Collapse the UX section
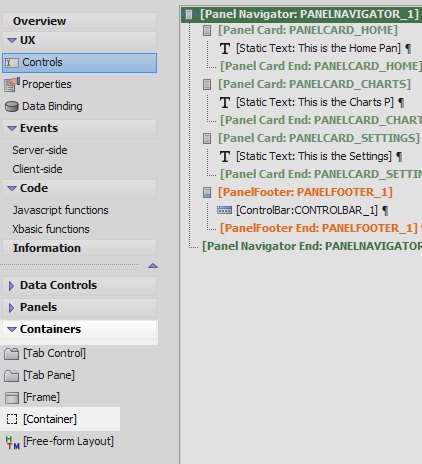Image resolution: width=422 pixels, height=464 pixels. point(12,40)
